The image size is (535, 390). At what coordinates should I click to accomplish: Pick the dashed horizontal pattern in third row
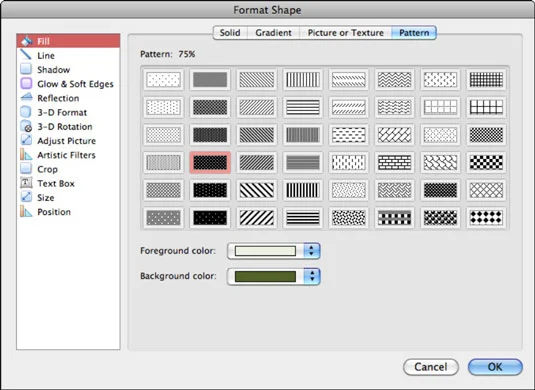click(349, 135)
